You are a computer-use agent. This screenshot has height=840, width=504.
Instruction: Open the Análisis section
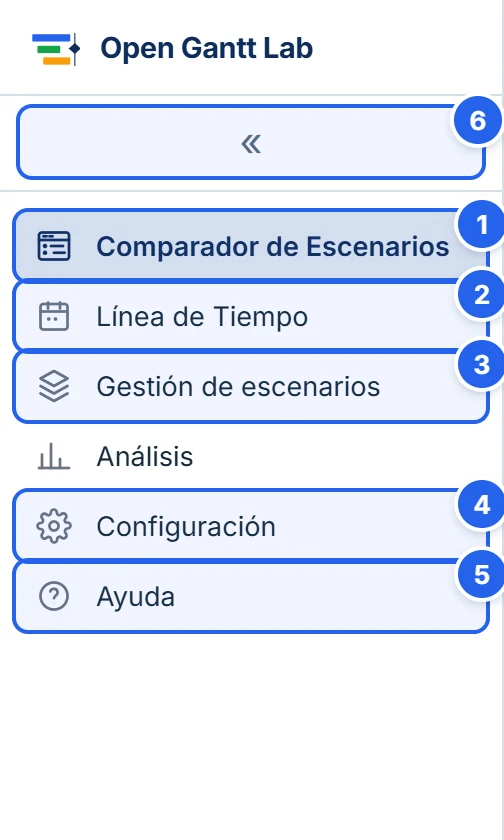pyautogui.click(x=251, y=456)
